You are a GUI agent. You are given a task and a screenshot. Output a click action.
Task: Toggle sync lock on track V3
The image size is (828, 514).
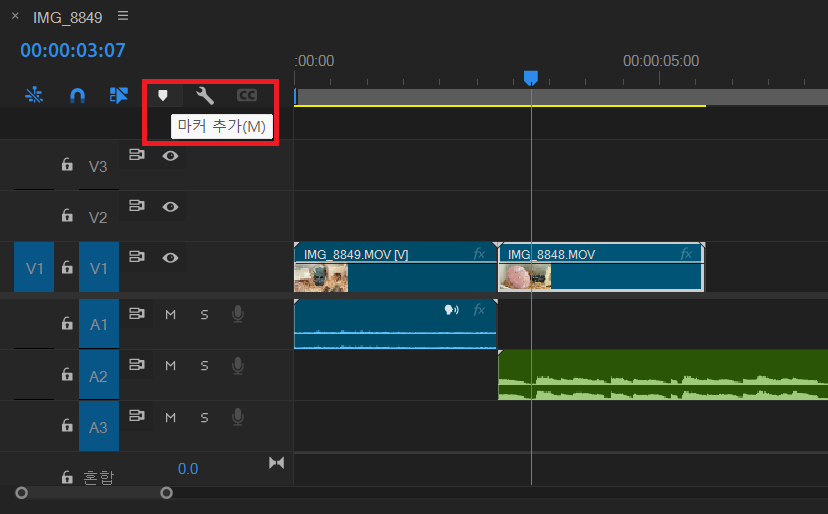[x=137, y=155]
